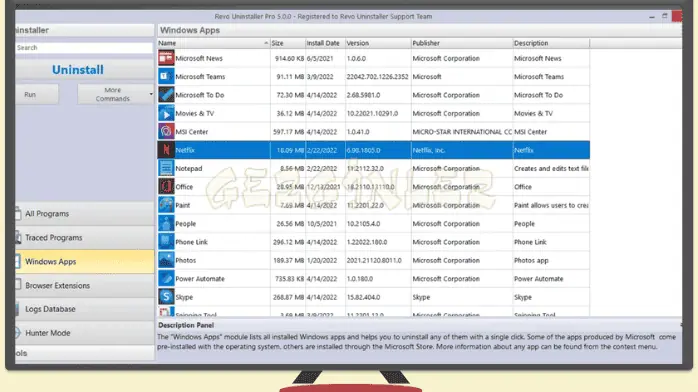Click the Notepad app icon
Image resolution: width=698 pixels, height=392 pixels.
point(166,168)
